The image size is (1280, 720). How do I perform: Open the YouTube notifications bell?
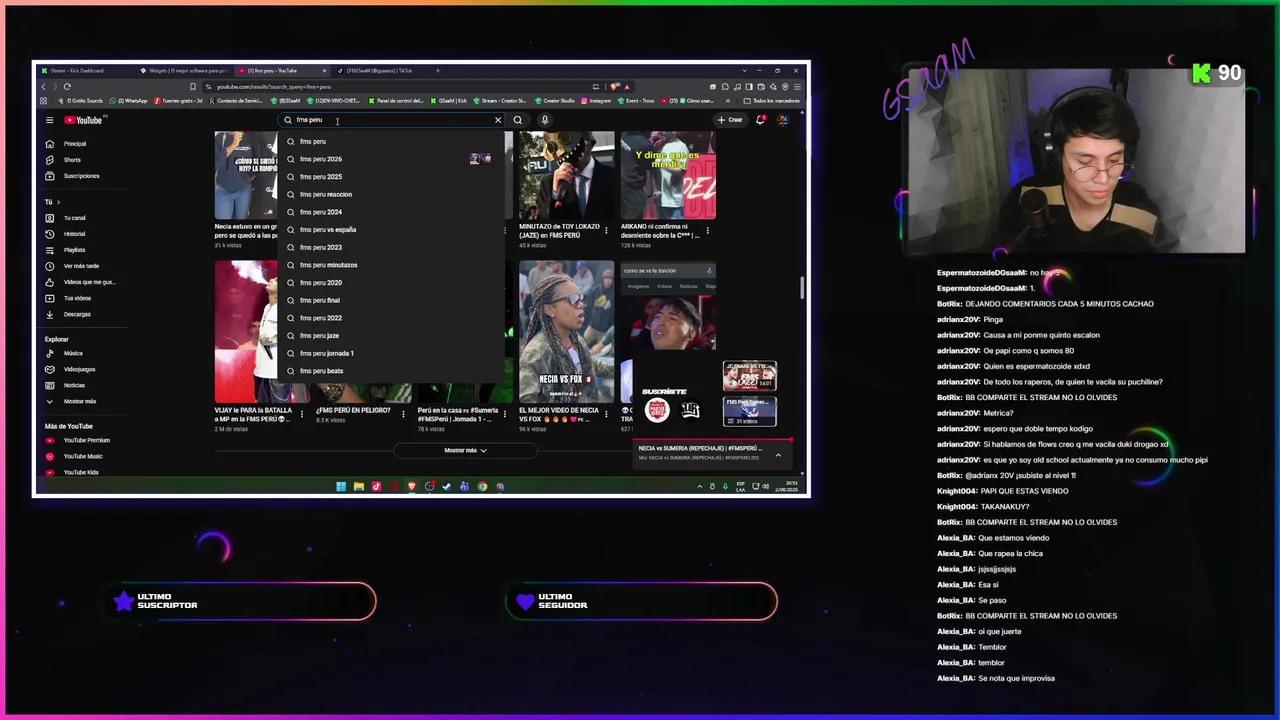(761, 120)
